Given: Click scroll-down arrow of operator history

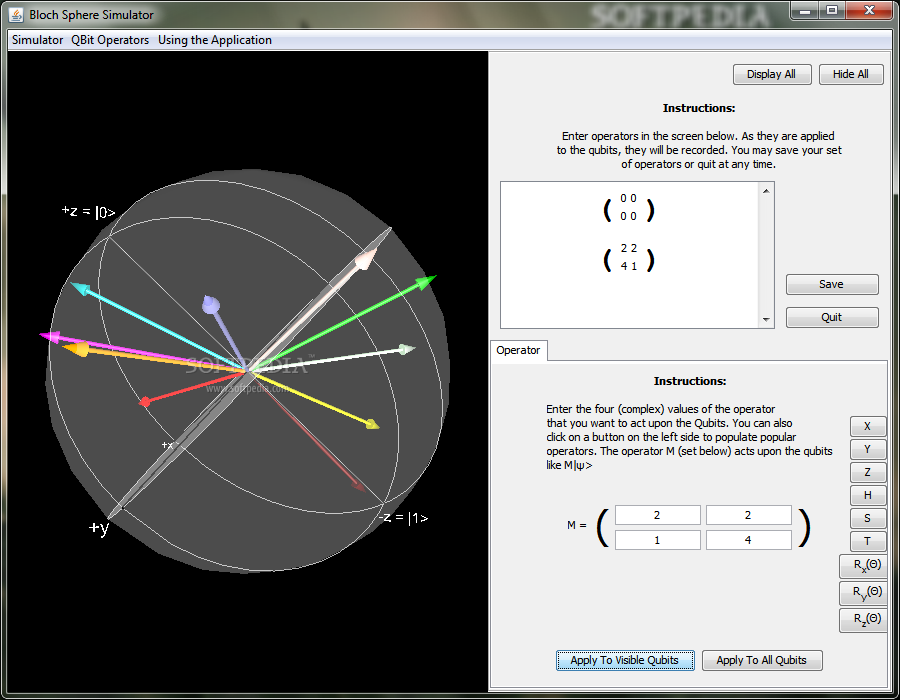Looking at the screenshot, I should click(766, 320).
